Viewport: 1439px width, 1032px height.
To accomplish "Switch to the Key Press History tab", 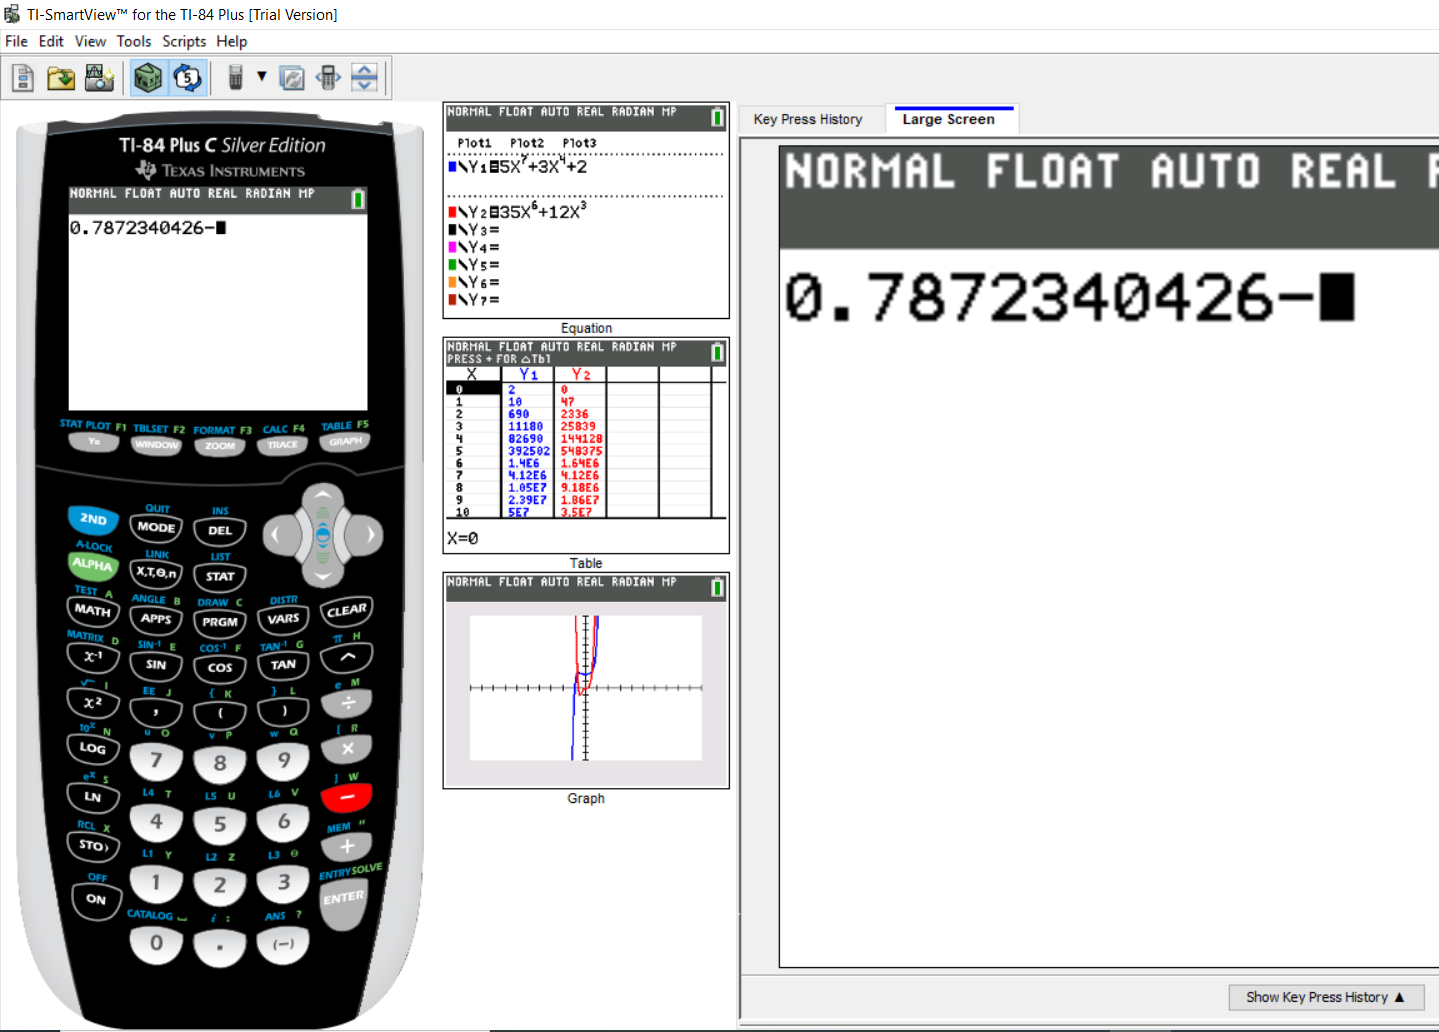I will [808, 119].
